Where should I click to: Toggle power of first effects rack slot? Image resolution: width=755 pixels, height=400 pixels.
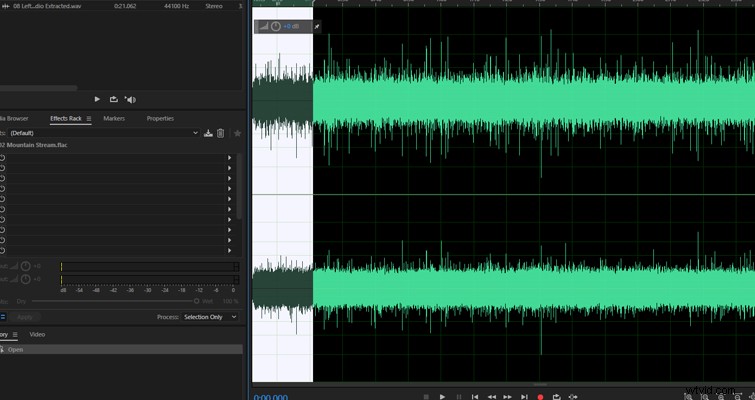tap(2, 158)
